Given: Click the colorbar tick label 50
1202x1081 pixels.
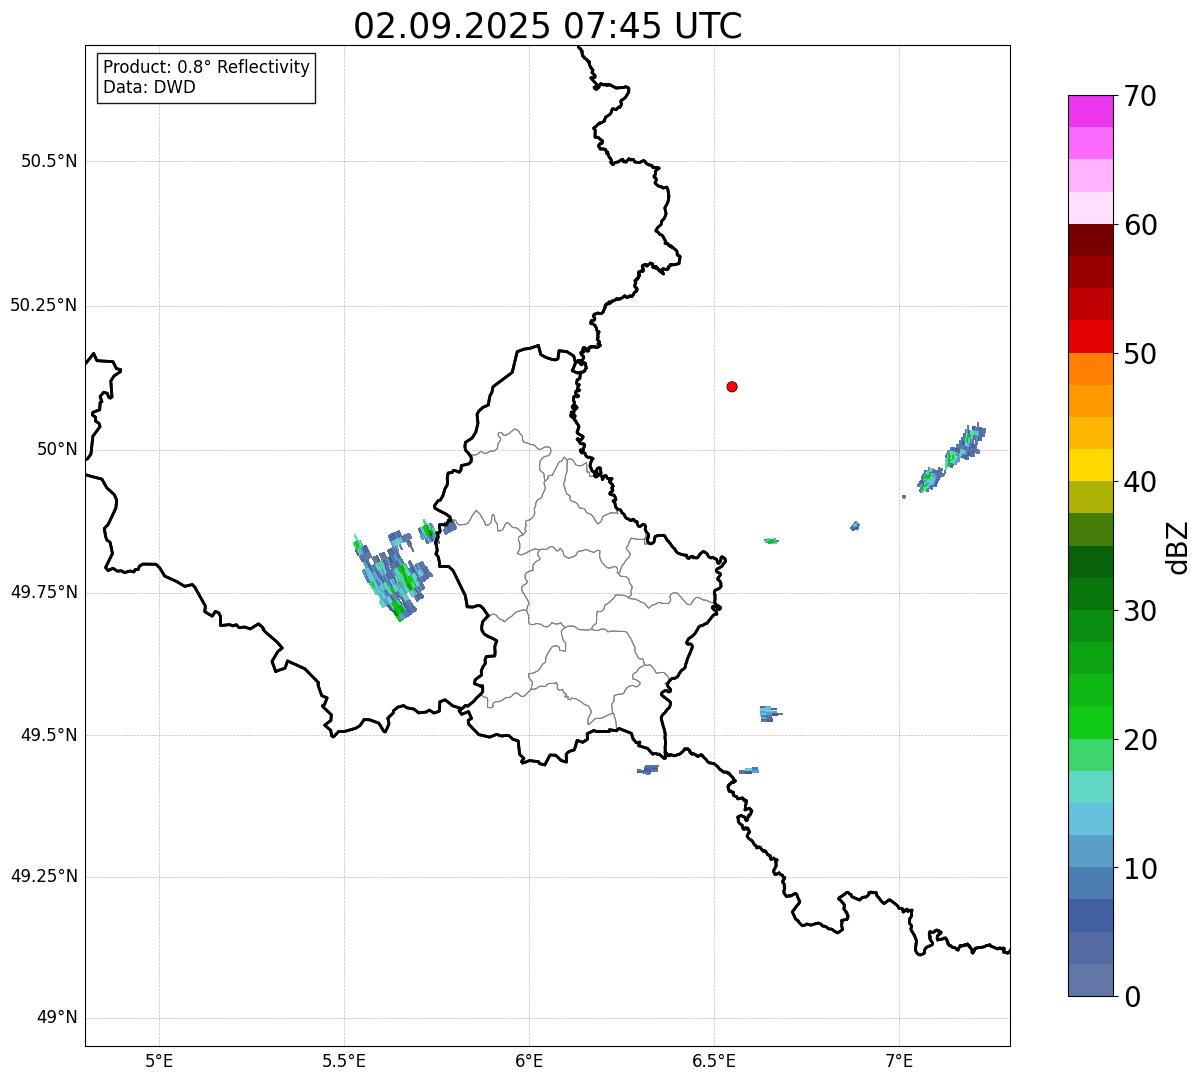Looking at the screenshot, I should 1140,354.
